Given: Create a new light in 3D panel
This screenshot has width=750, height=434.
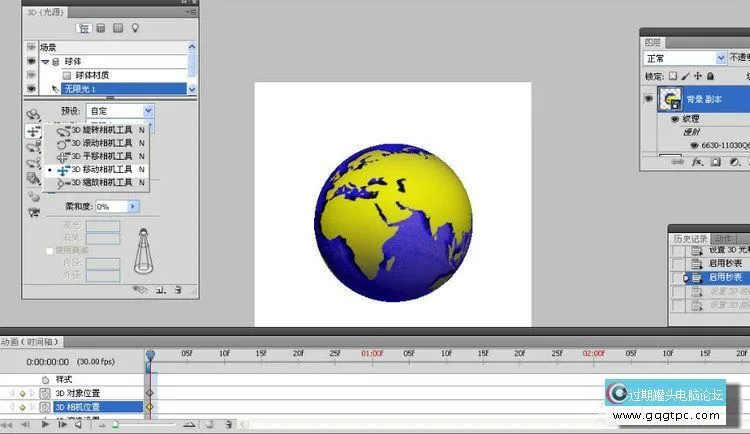Looking at the screenshot, I should [161, 289].
